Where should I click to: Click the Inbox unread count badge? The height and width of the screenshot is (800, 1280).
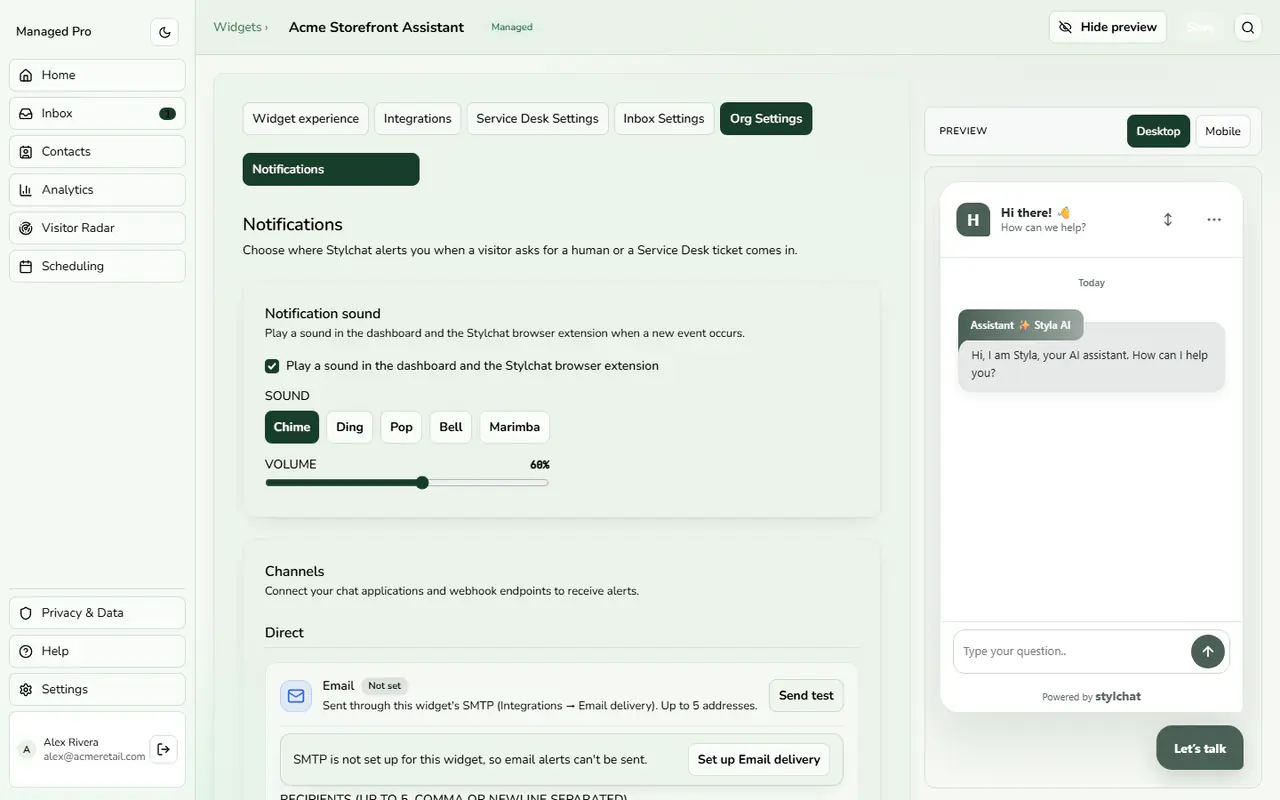[x=167, y=114]
